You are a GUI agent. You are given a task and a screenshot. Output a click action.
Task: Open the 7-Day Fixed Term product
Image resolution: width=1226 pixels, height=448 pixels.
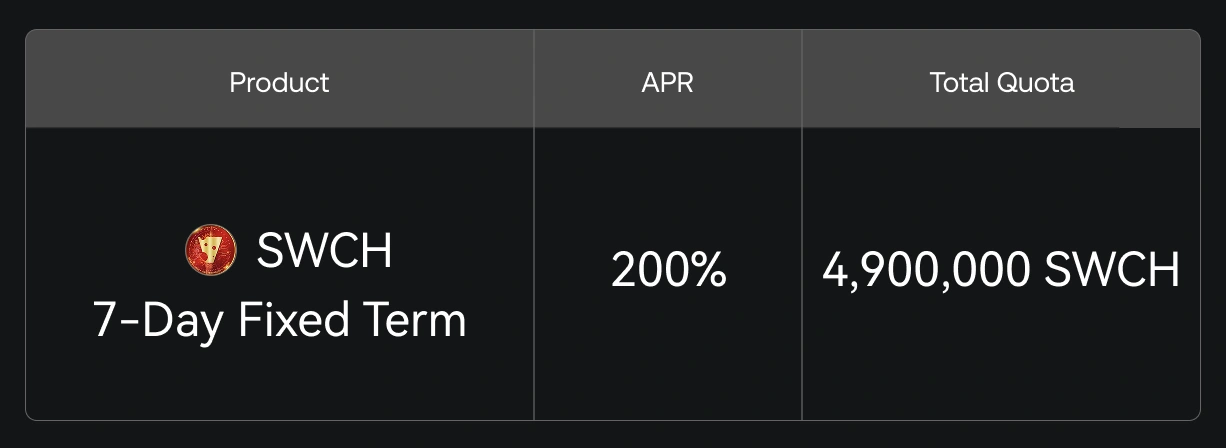[279, 321]
